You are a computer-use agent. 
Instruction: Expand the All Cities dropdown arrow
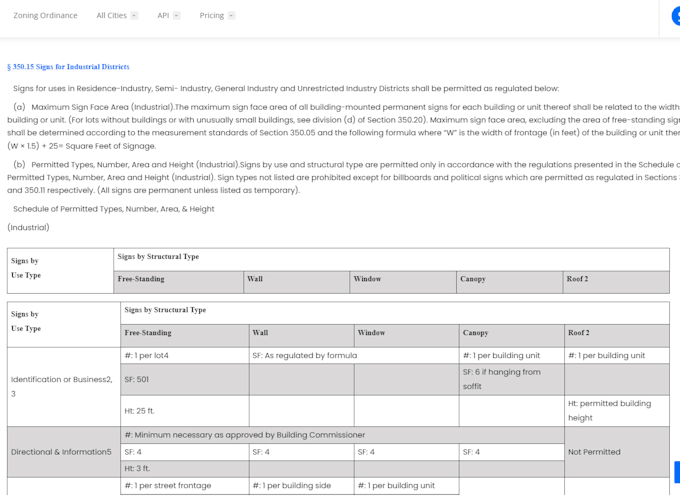click(x=134, y=16)
